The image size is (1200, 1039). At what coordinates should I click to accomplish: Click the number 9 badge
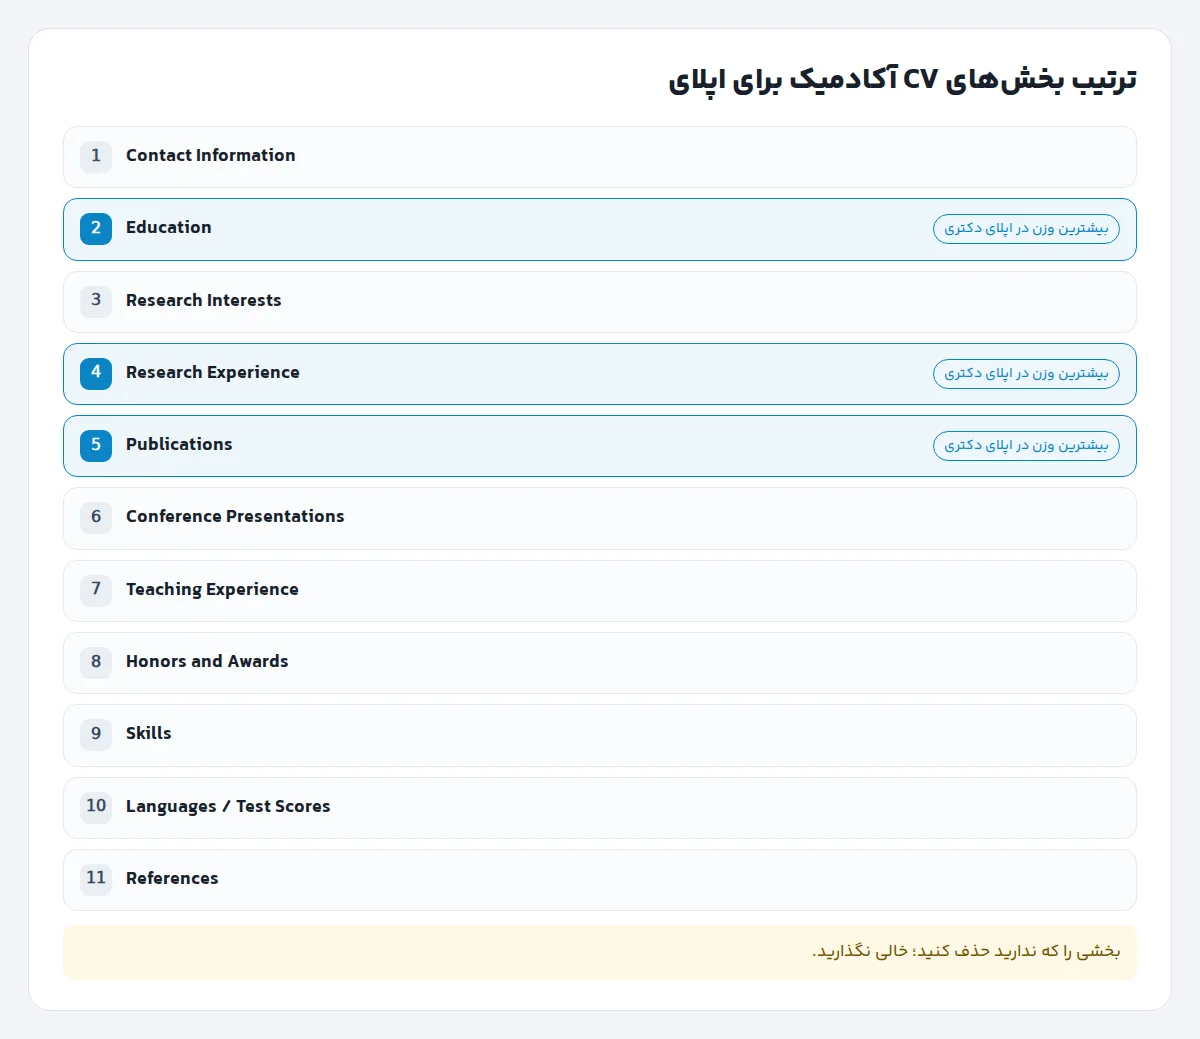pos(96,733)
